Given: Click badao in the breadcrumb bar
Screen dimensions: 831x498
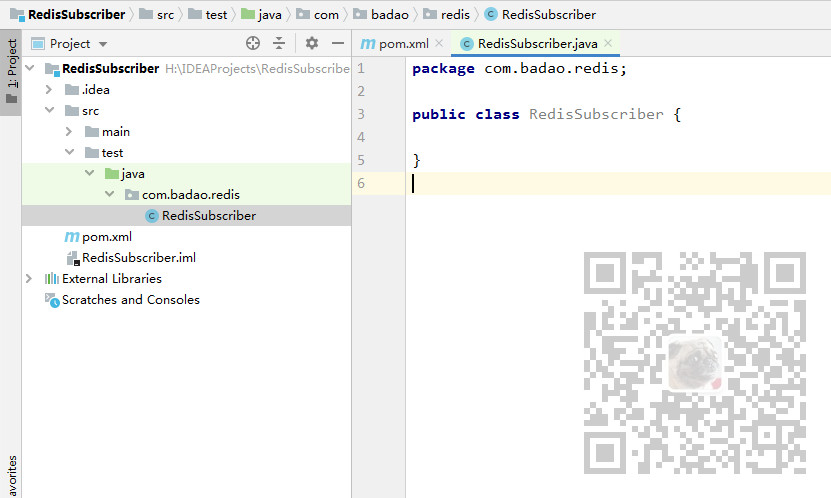Looking at the screenshot, I should pyautogui.click(x=390, y=15).
